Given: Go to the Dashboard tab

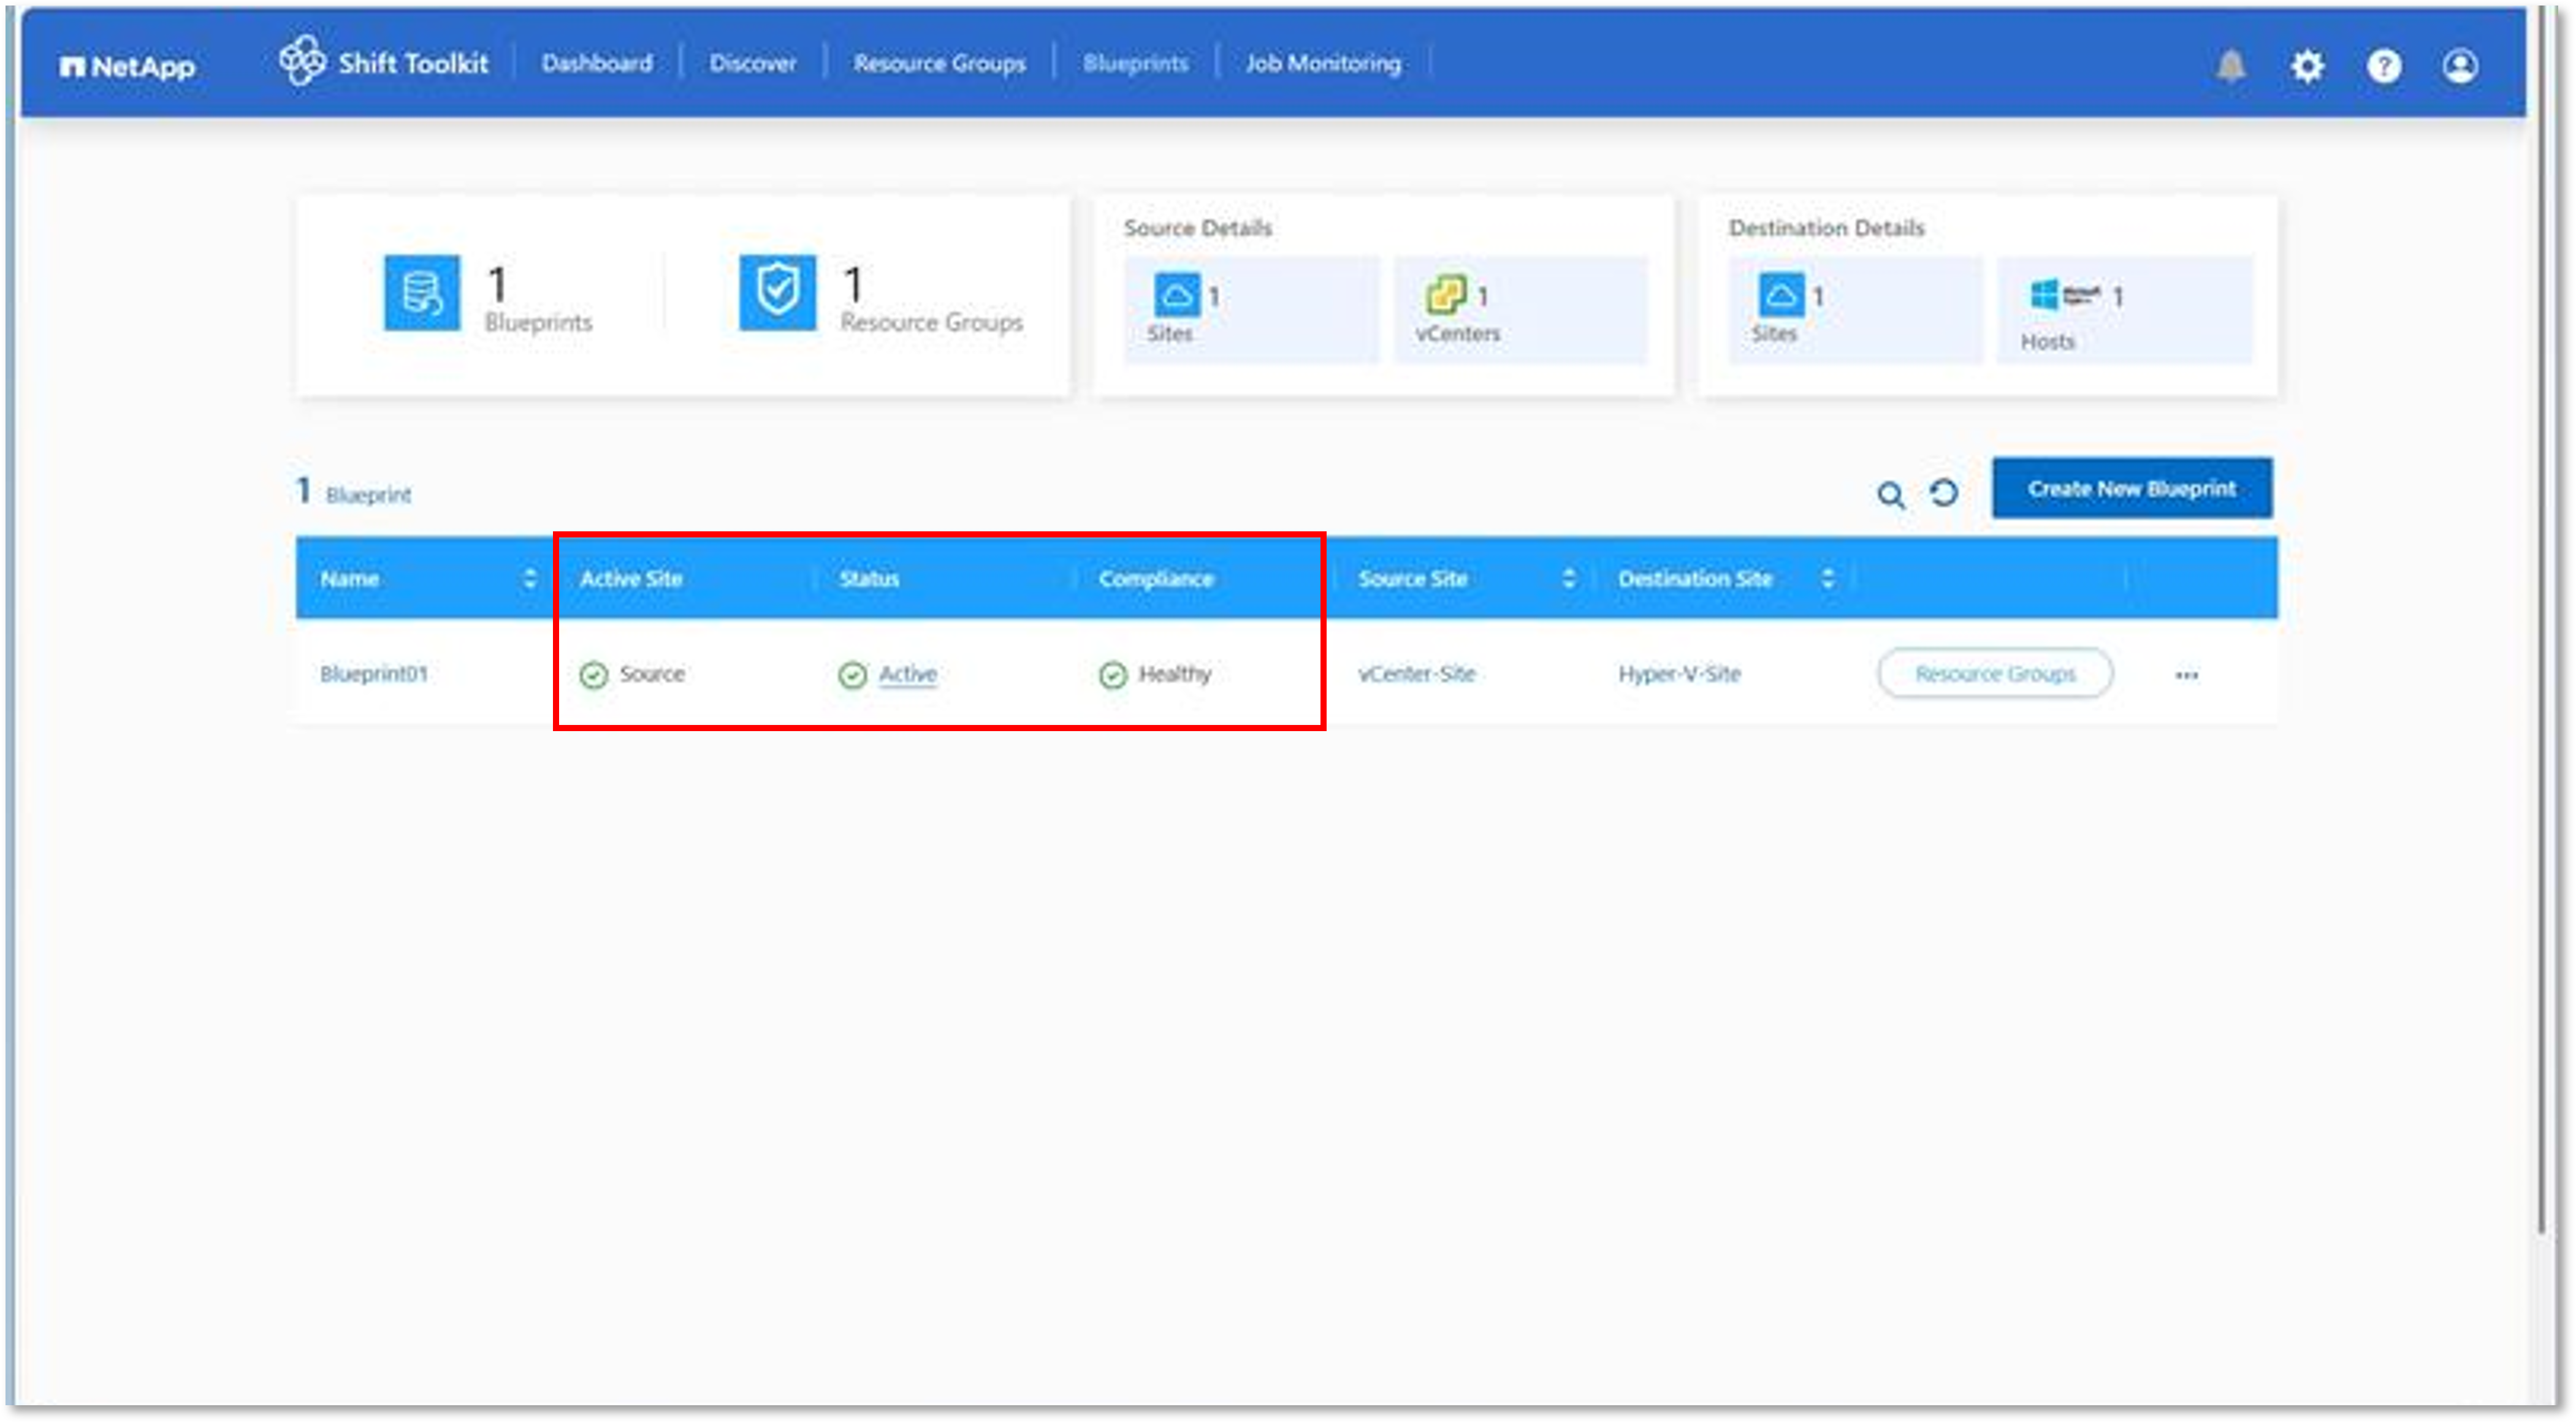Looking at the screenshot, I should tap(597, 63).
